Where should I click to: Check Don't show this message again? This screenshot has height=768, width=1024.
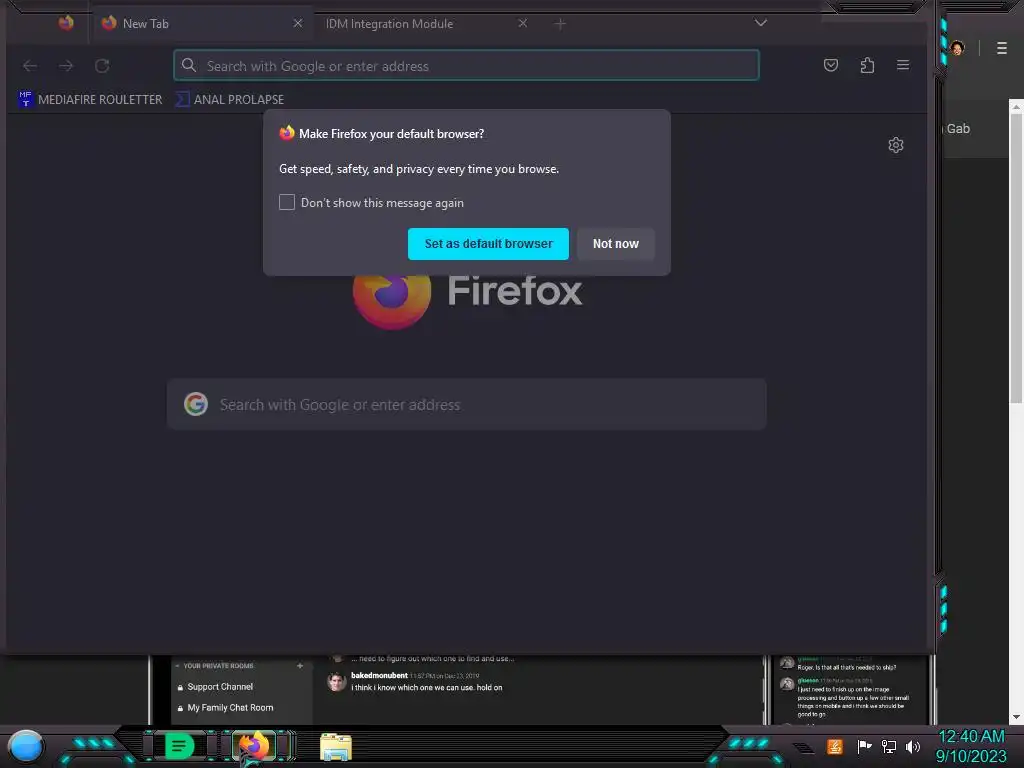287,202
